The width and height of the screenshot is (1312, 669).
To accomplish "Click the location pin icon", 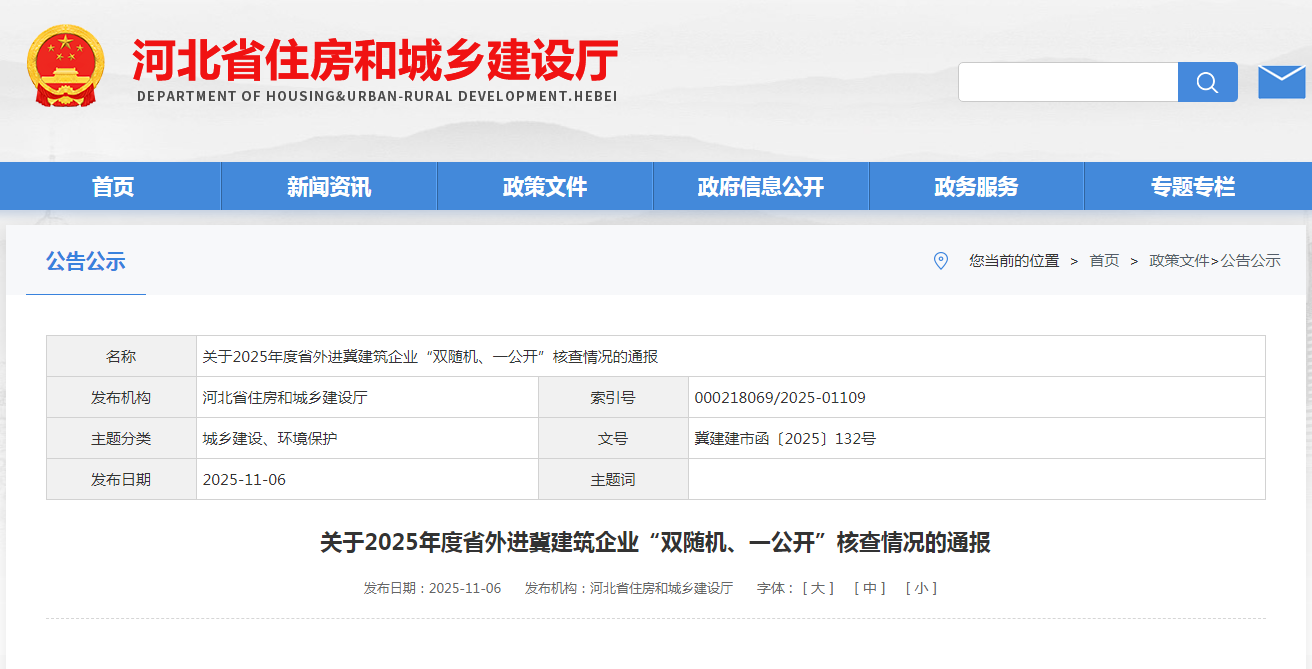I will [940, 261].
